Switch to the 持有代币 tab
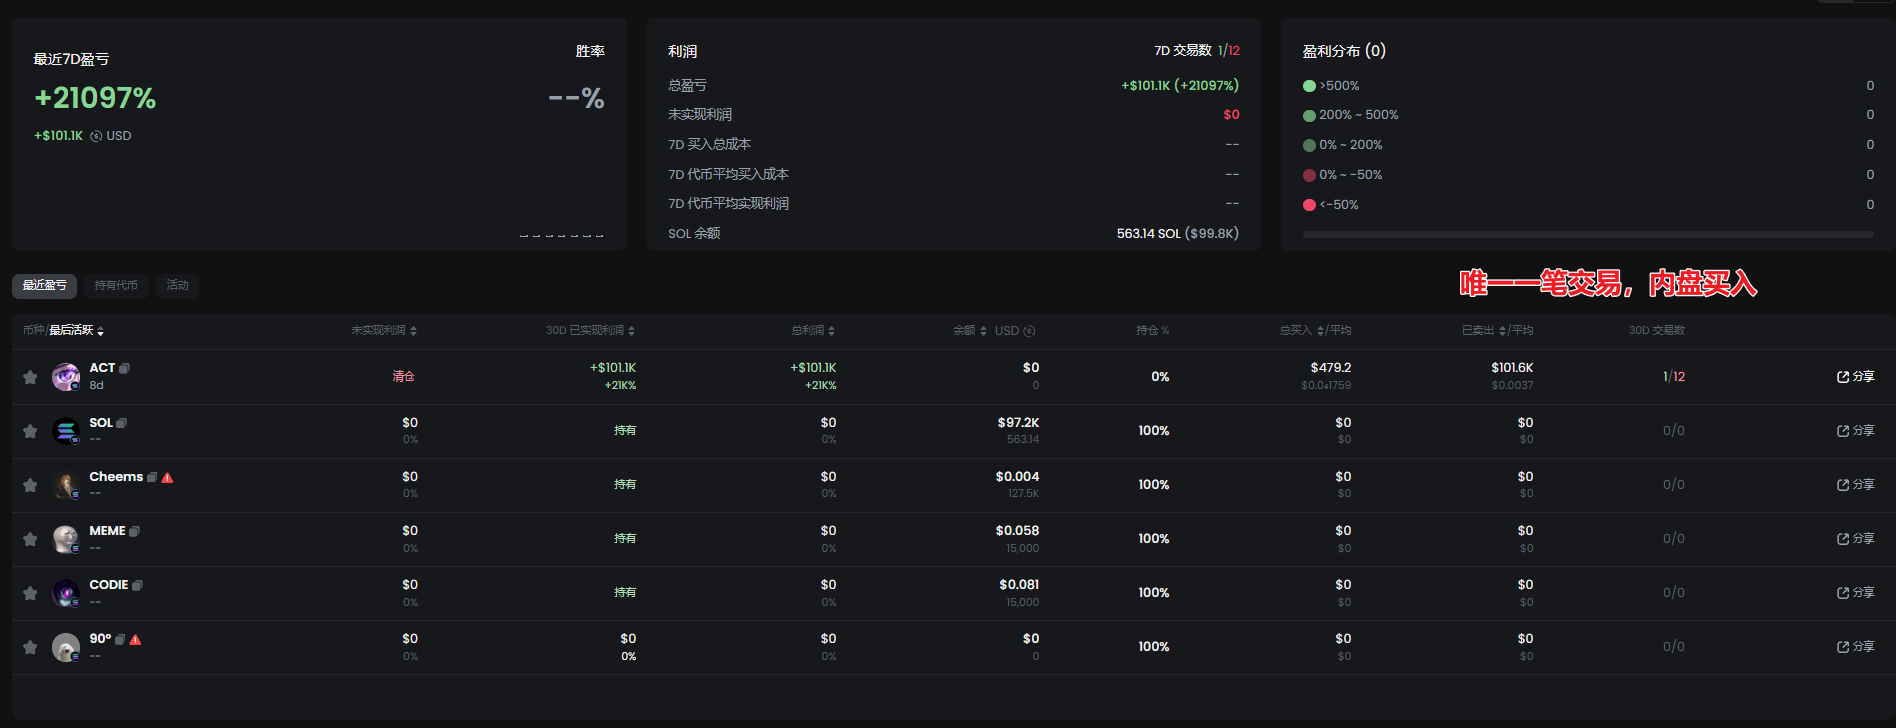The width and height of the screenshot is (1896, 728). pos(116,286)
